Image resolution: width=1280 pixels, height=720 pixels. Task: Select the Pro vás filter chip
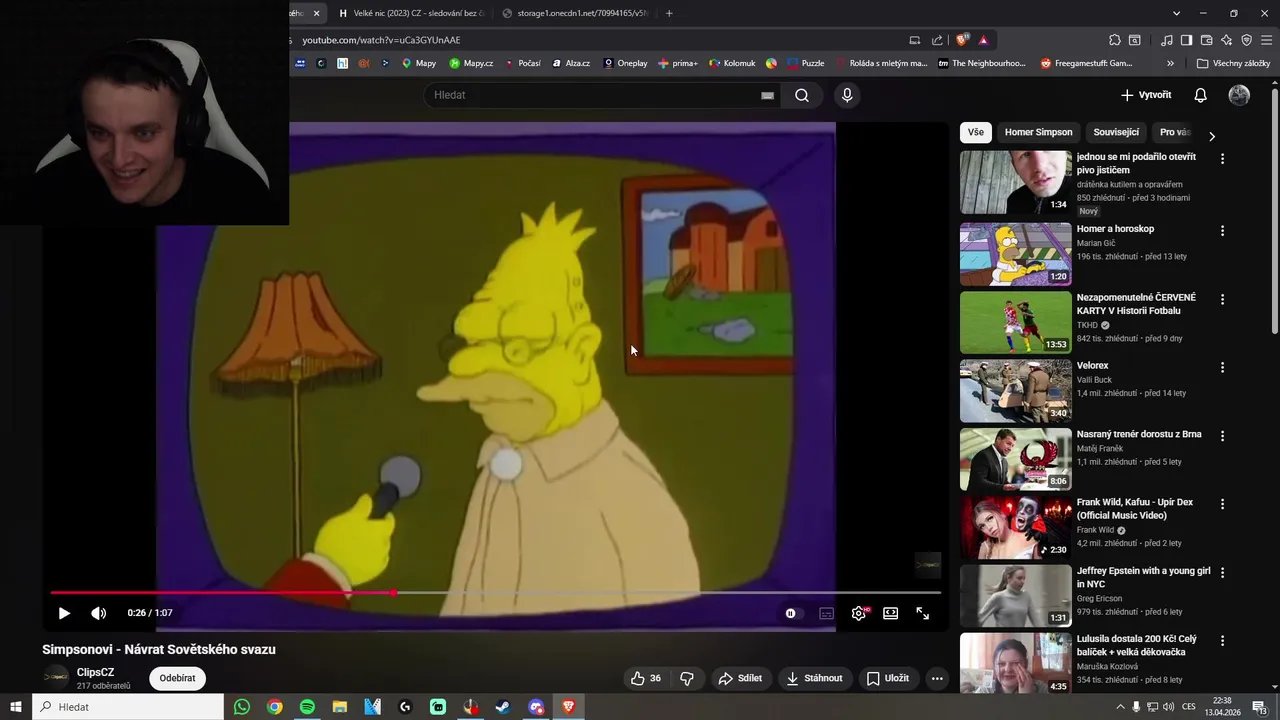1174,132
